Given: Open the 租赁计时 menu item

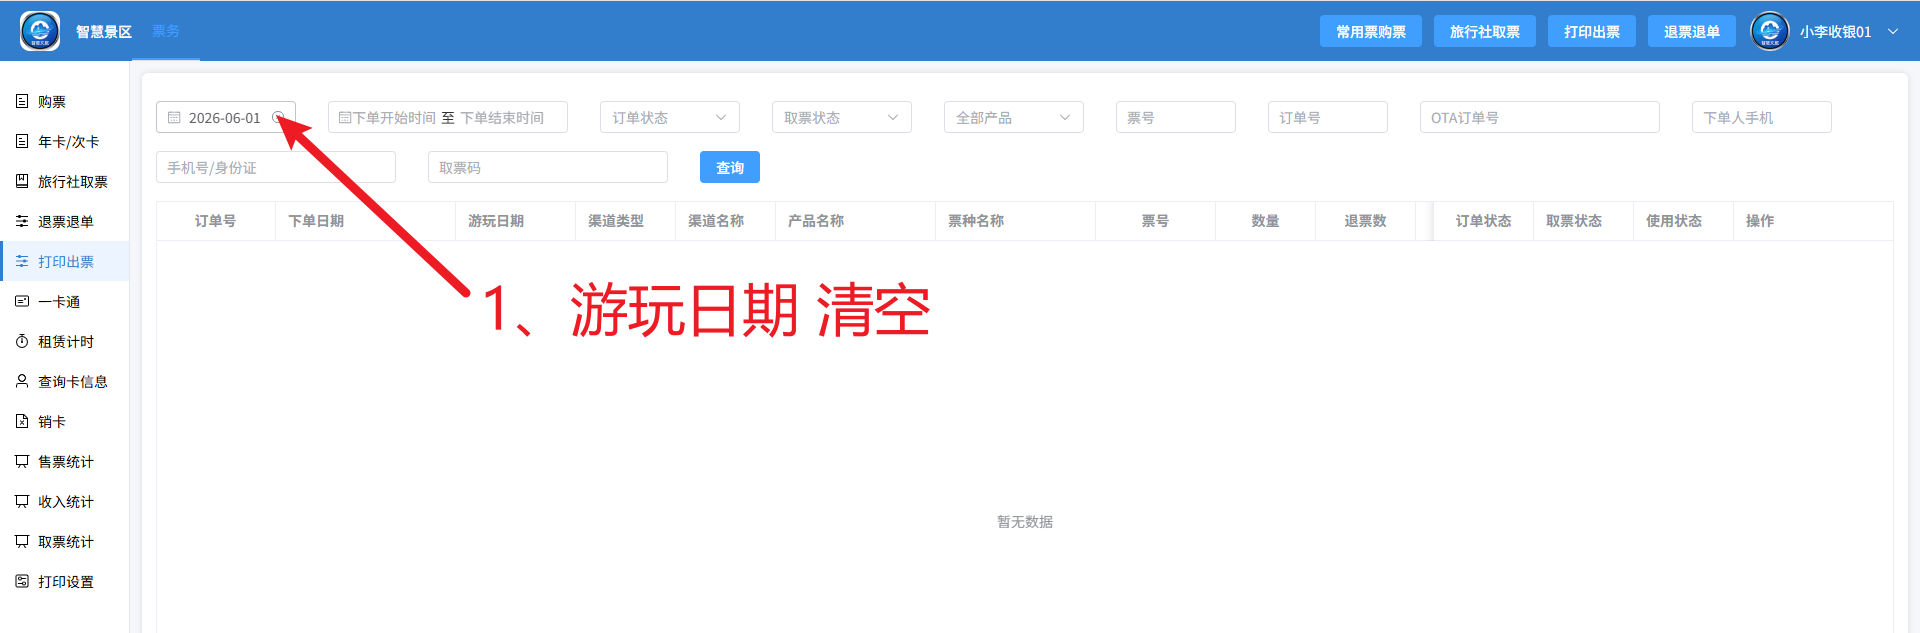Looking at the screenshot, I should pyautogui.click(x=65, y=341).
